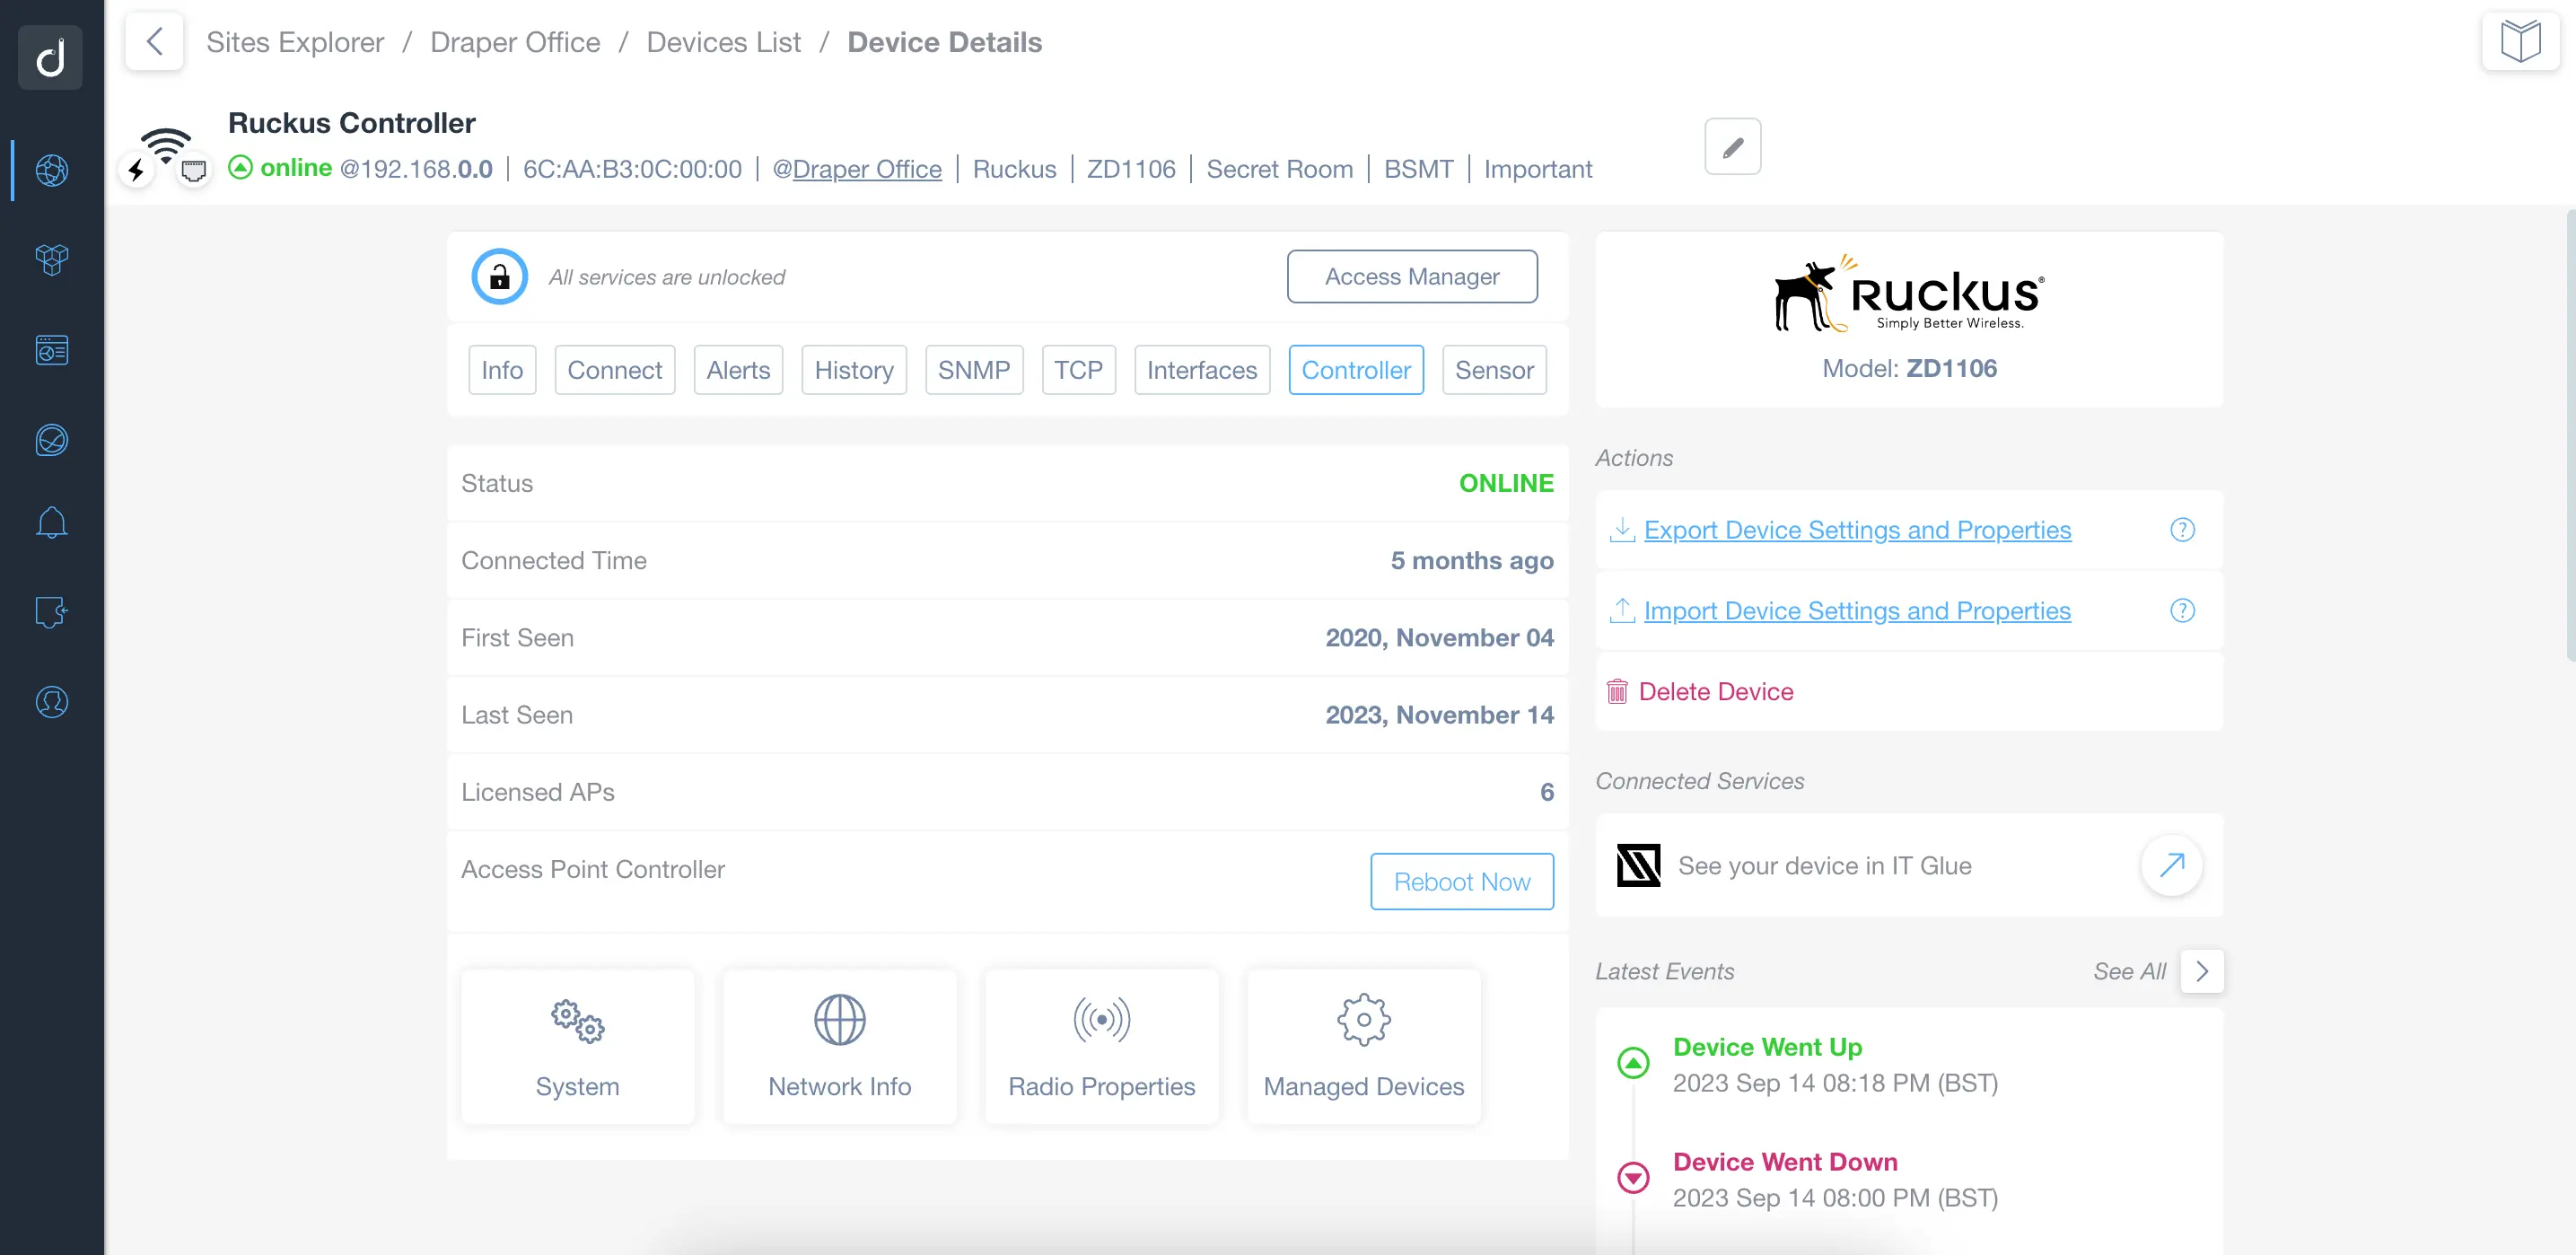Open the user guide book icon
Image resolution: width=2576 pixels, height=1255 pixels.
coord(2520,42)
